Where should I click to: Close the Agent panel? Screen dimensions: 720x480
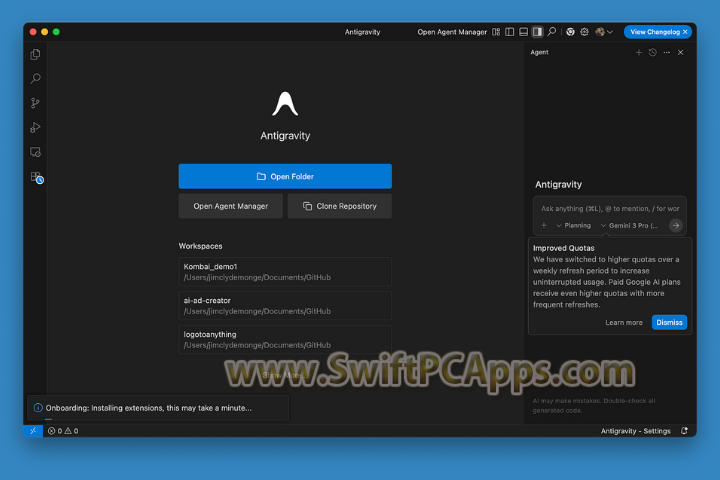pyautogui.click(x=681, y=52)
